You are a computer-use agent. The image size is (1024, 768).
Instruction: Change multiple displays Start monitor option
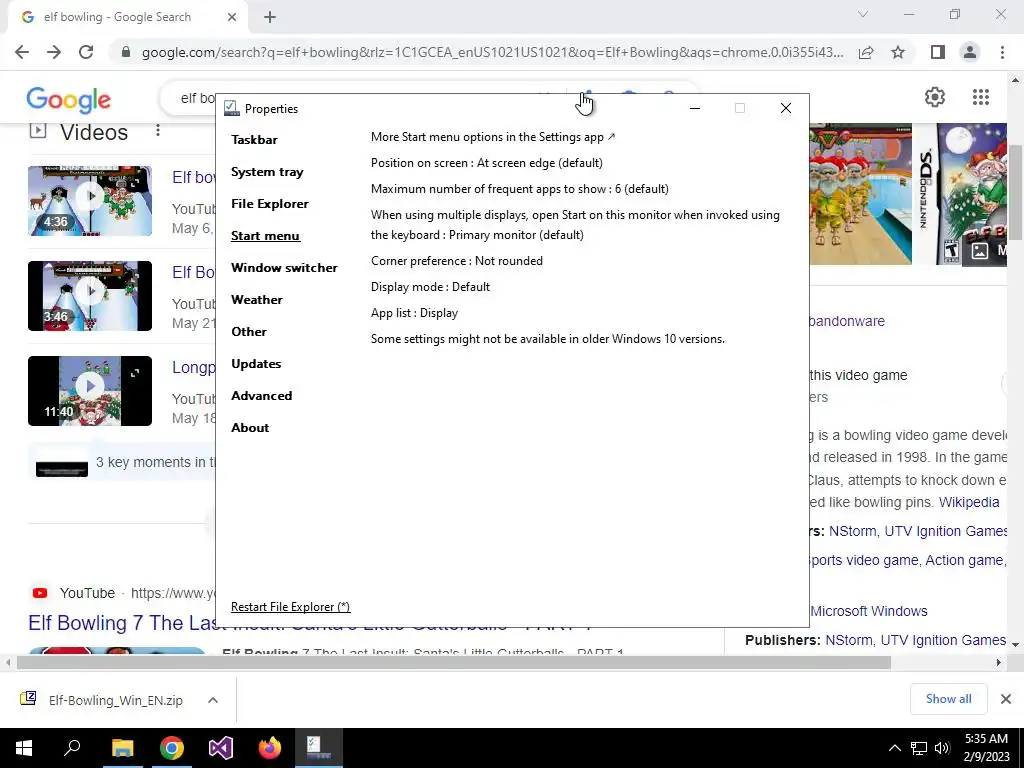[575, 225]
